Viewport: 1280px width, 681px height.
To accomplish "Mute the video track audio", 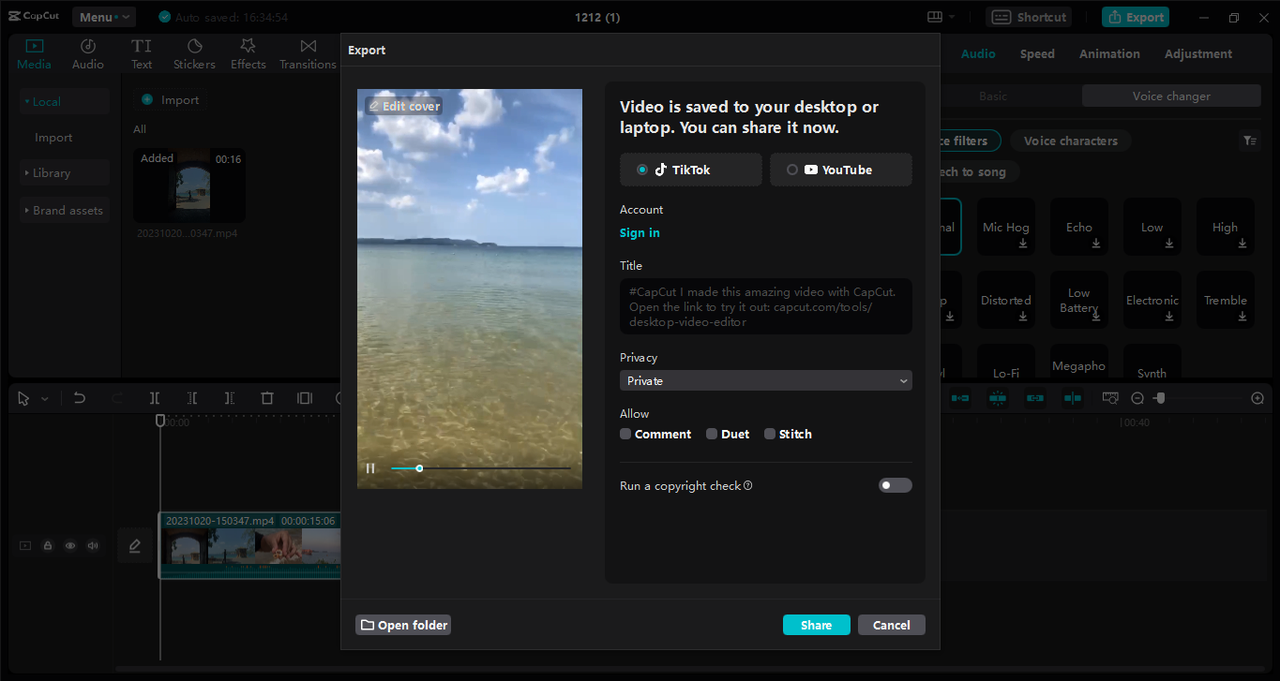I will (93, 546).
